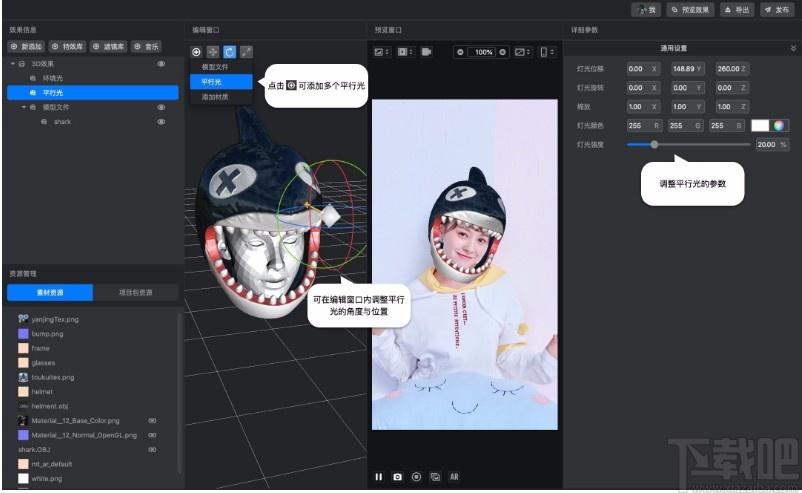The height and width of the screenshot is (493, 802).
Task: Select the move tool in editor toolbar
Action: [x=213, y=52]
